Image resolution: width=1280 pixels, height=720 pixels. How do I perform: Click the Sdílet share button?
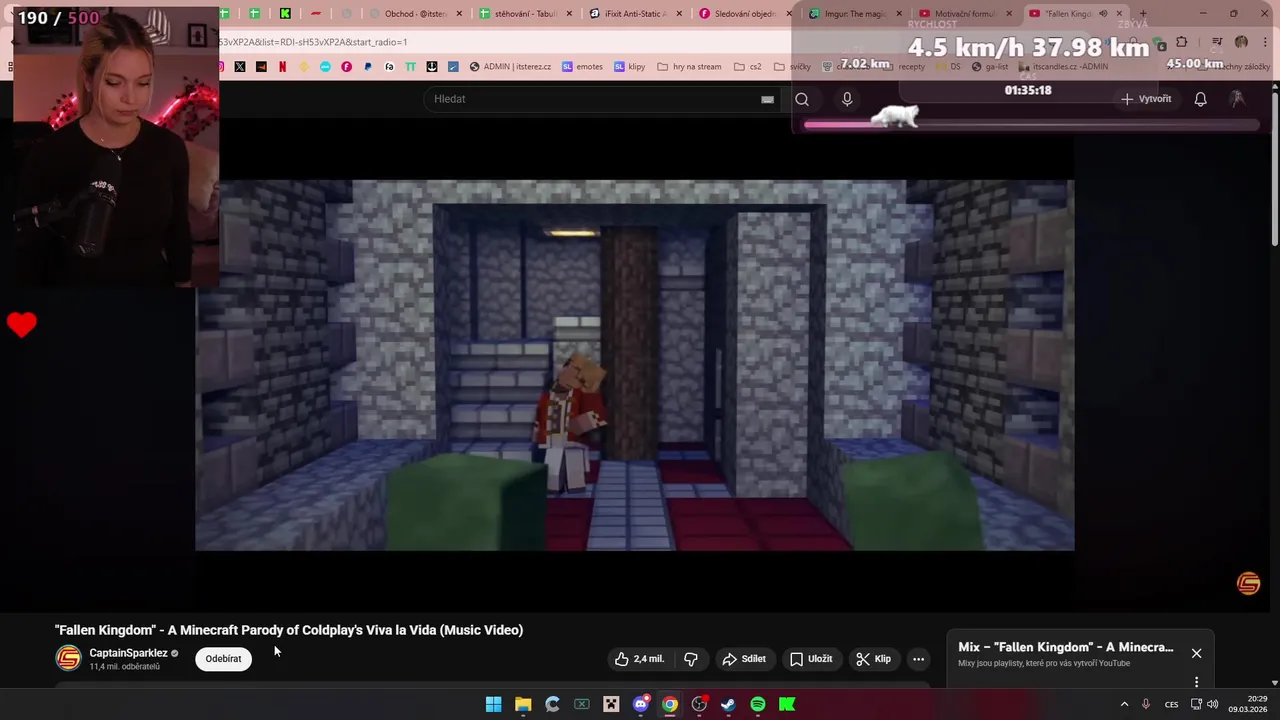744,659
